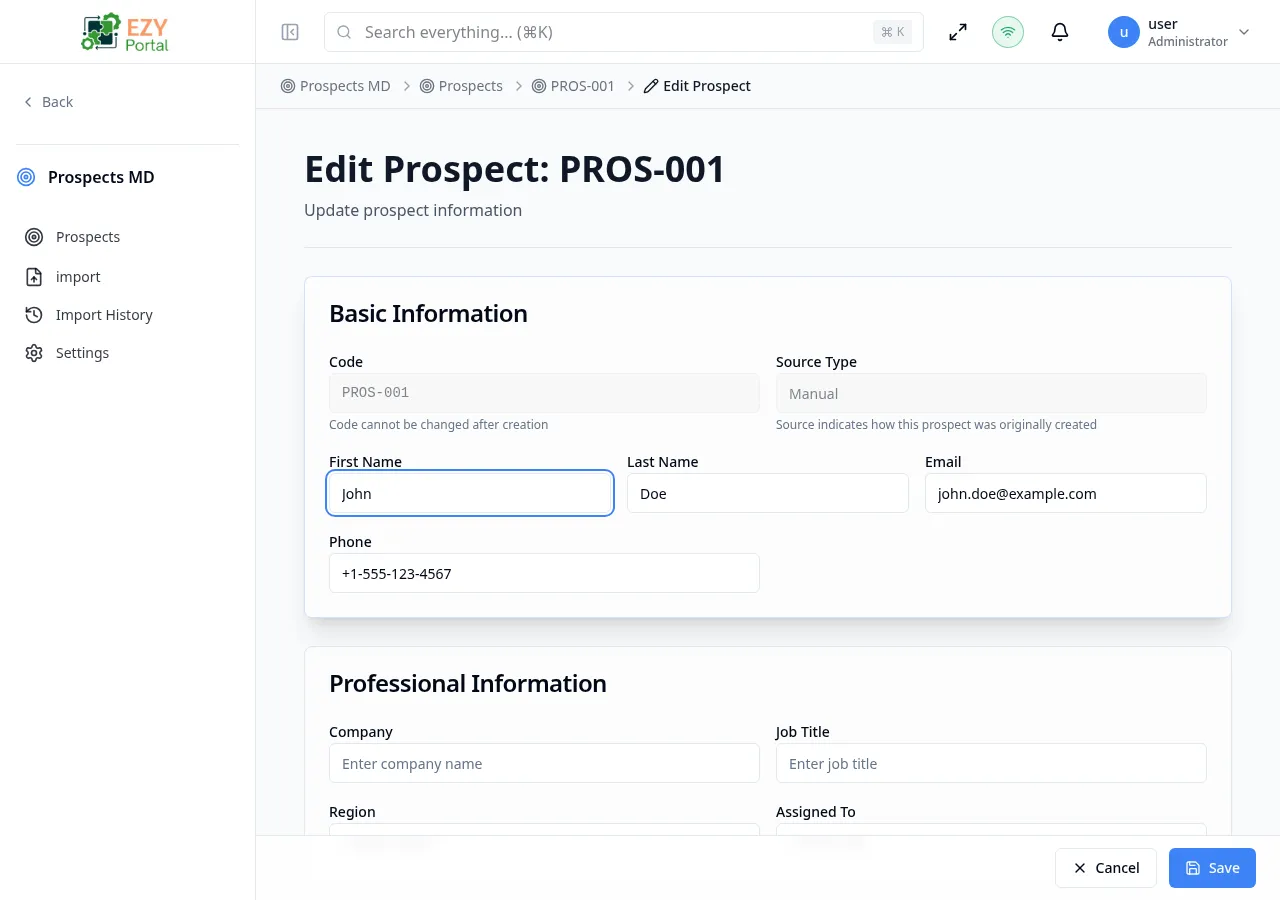This screenshot has width=1280, height=900.
Task: Select the Email address field
Action: click(x=1065, y=493)
